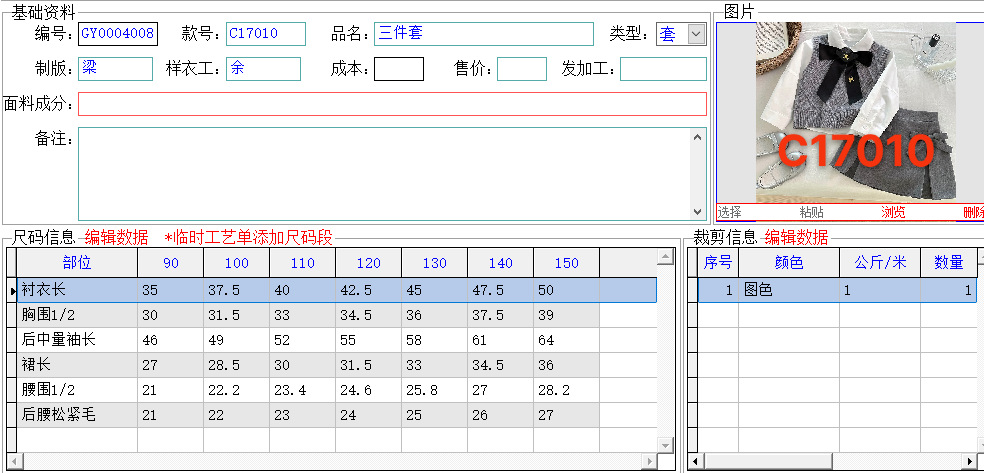Click 裁剪信息 horizontal scrollbar thumb

click(x=767, y=461)
